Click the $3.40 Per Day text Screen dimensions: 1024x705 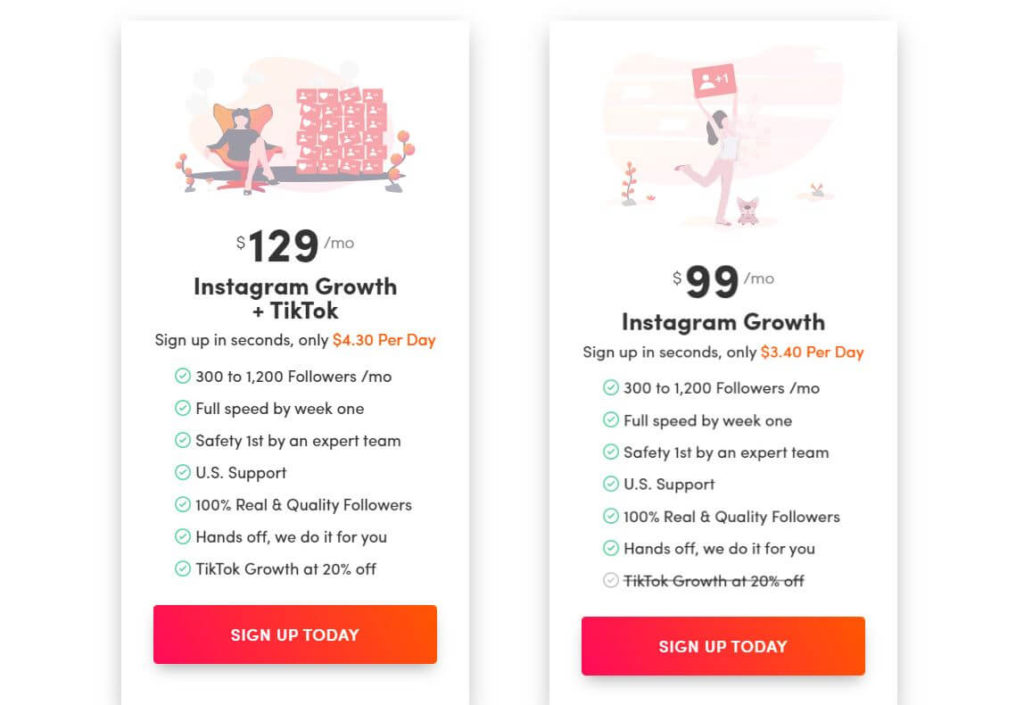812,352
